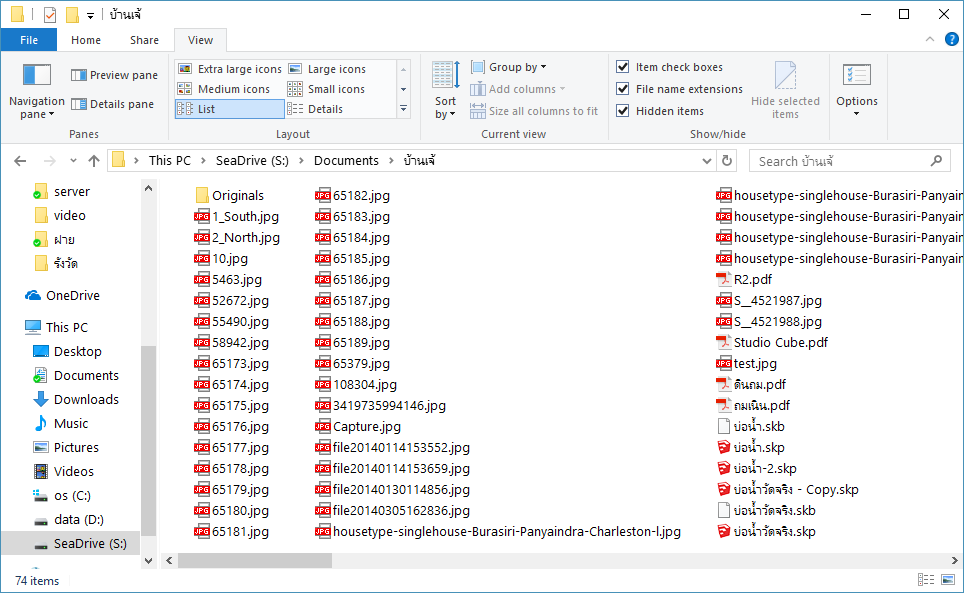Uncheck Item check boxes option
This screenshot has width=964, height=593.
pyautogui.click(x=623, y=67)
